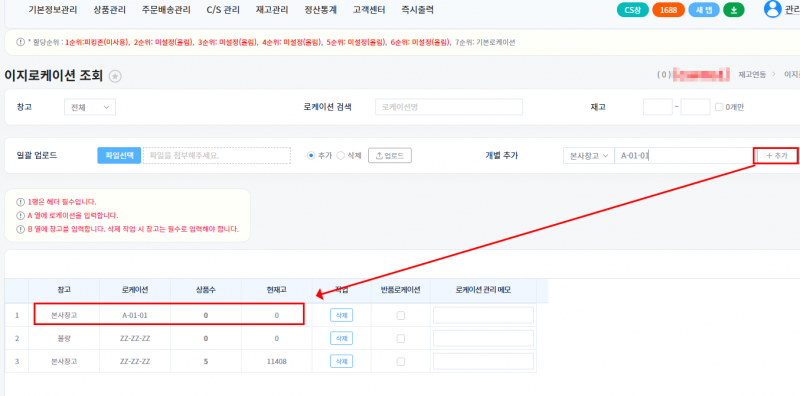Click the green download icon button
This screenshot has width=800, height=396.
(x=734, y=10)
